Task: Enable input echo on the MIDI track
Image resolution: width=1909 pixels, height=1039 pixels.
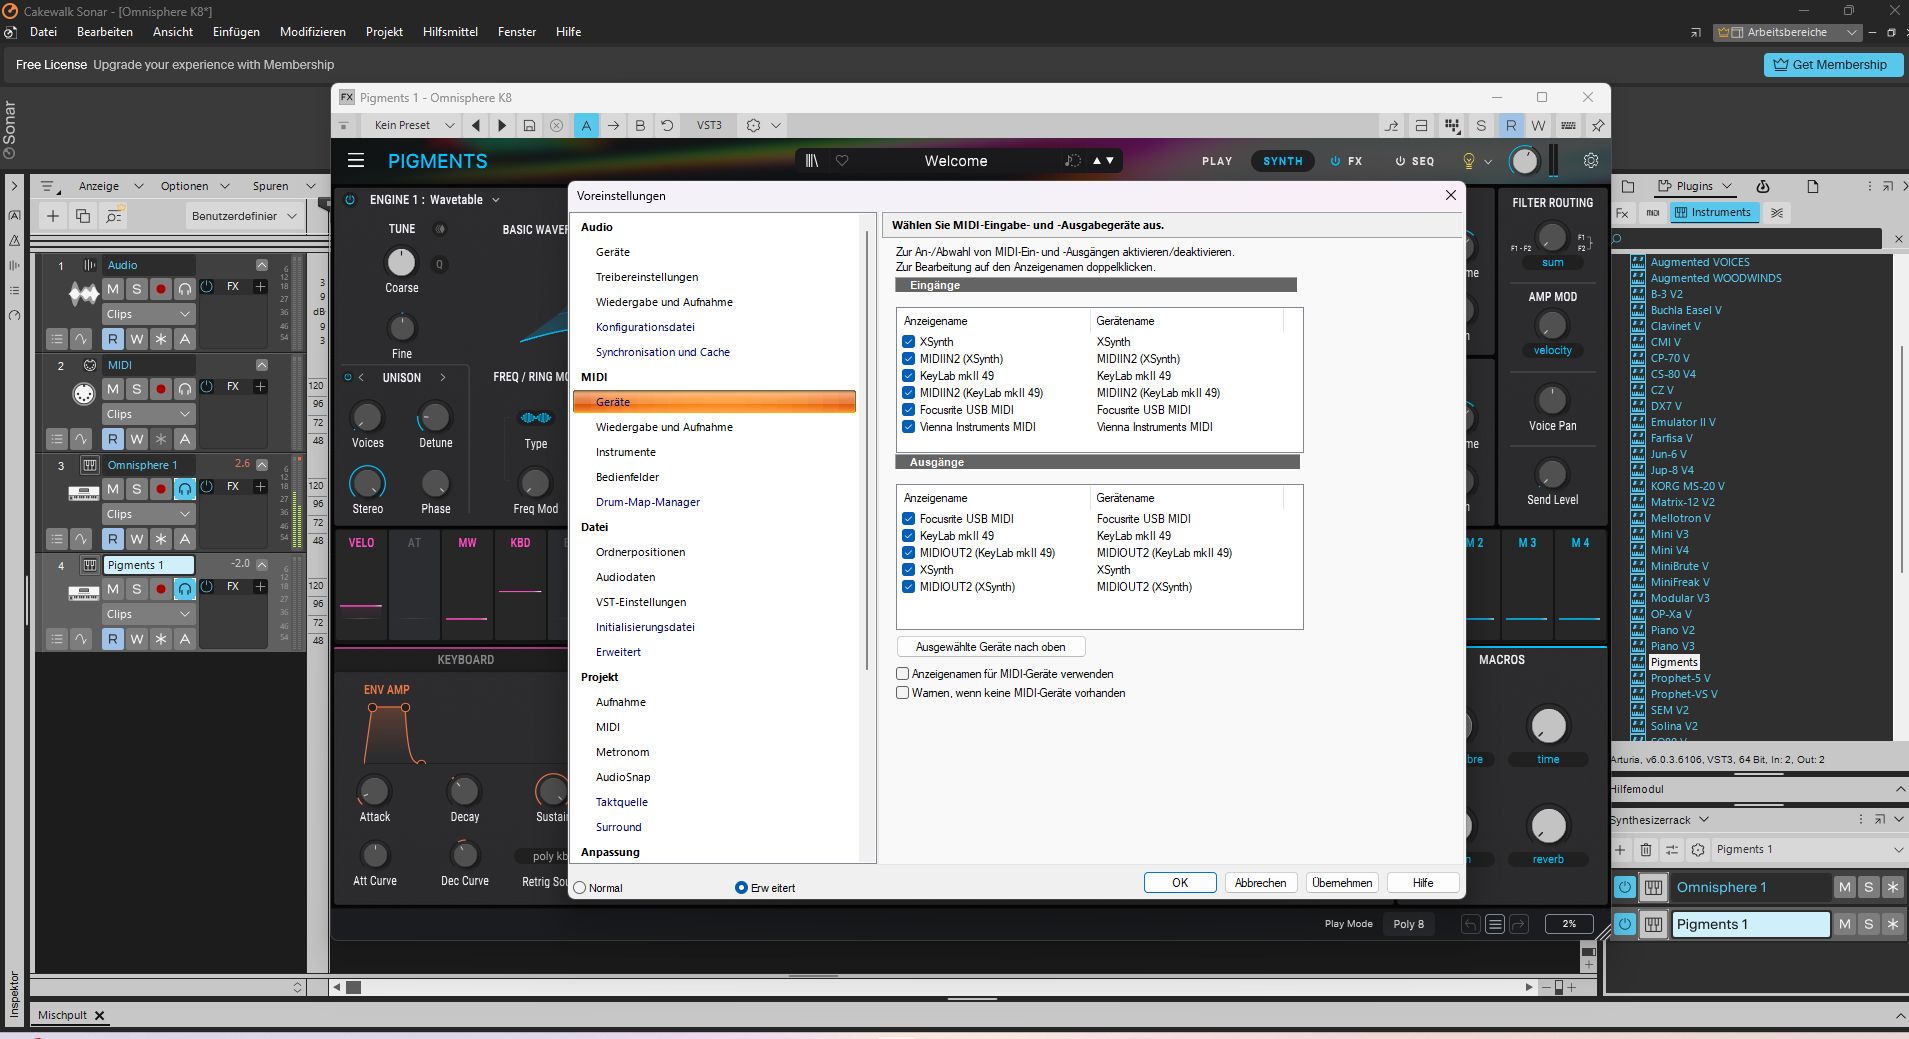Action: tap(185, 389)
